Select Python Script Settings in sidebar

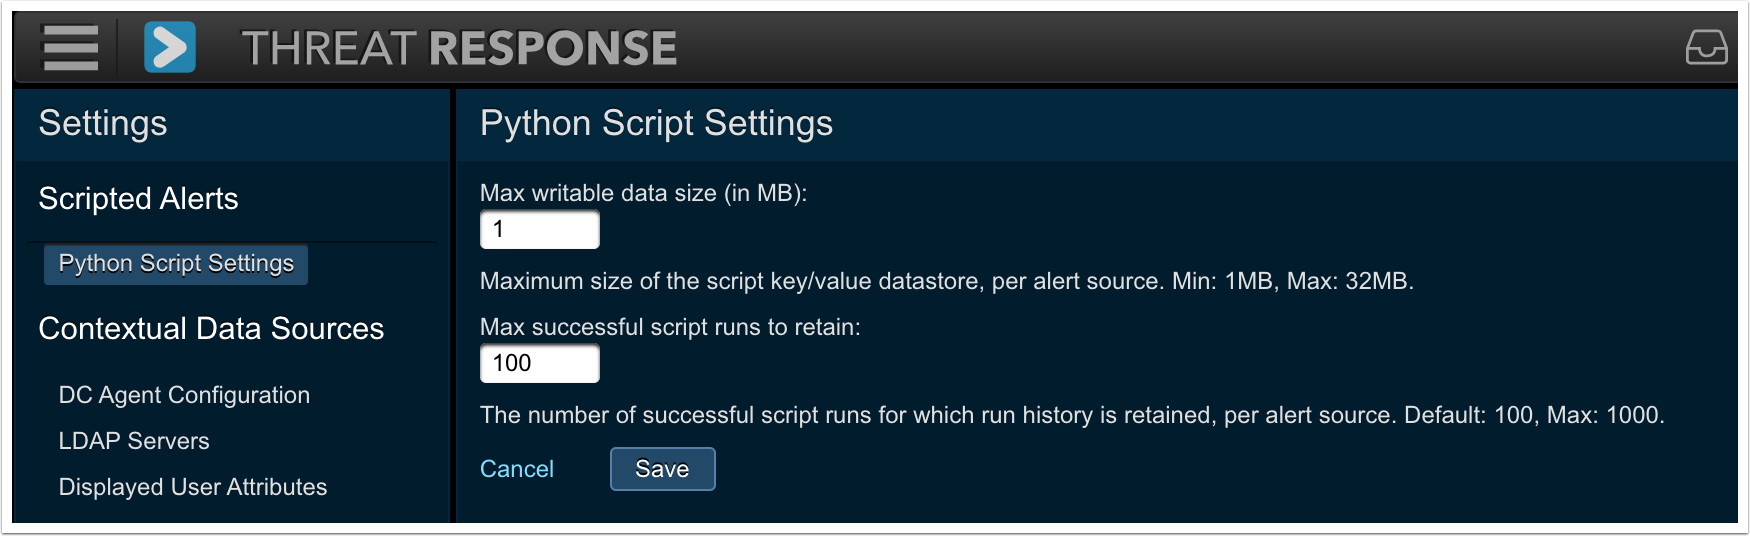176,264
